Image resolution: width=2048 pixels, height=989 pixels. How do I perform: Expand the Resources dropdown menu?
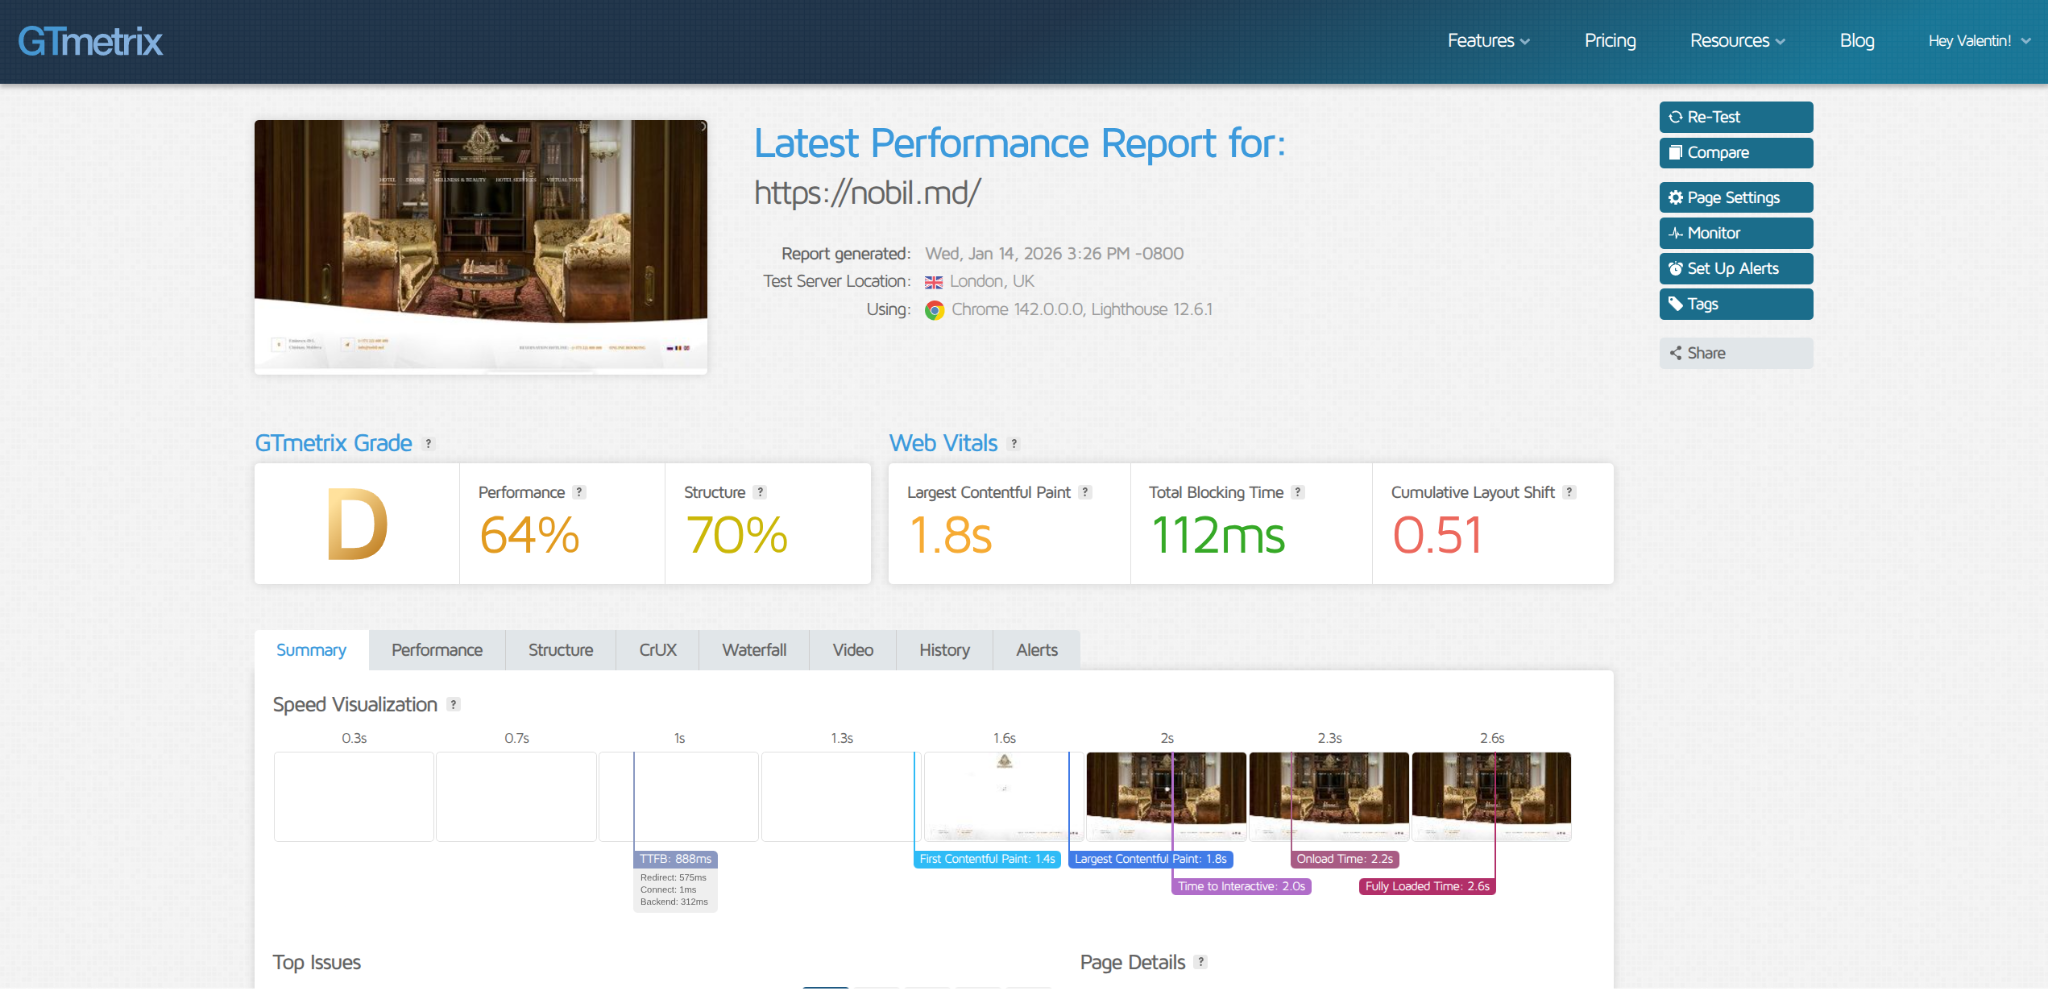click(1737, 41)
